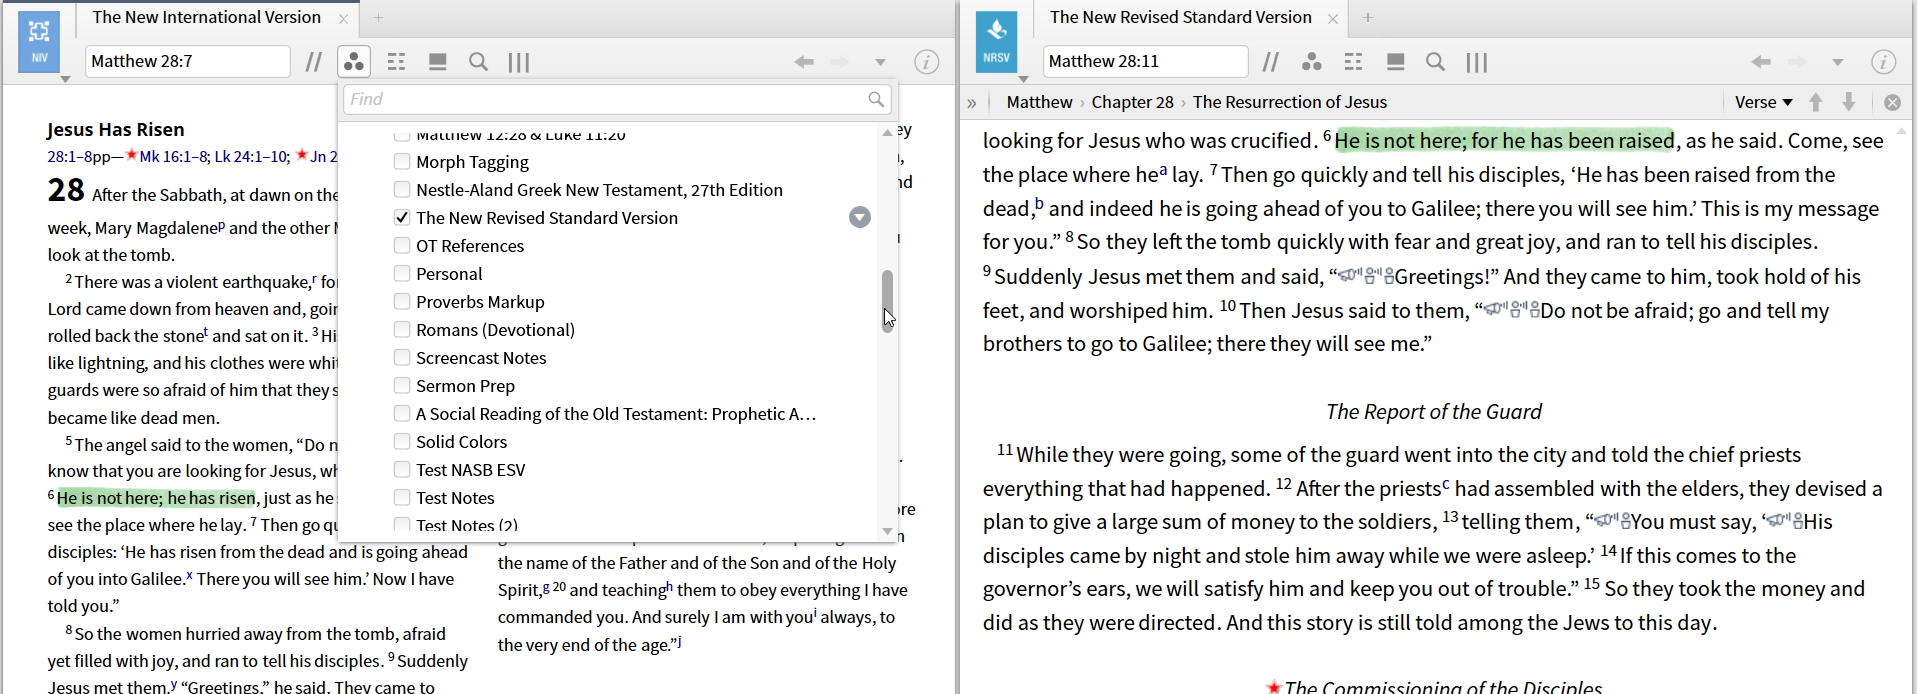Go forward in NIV panel history
The height and width of the screenshot is (694, 1917).
pyautogui.click(x=840, y=62)
